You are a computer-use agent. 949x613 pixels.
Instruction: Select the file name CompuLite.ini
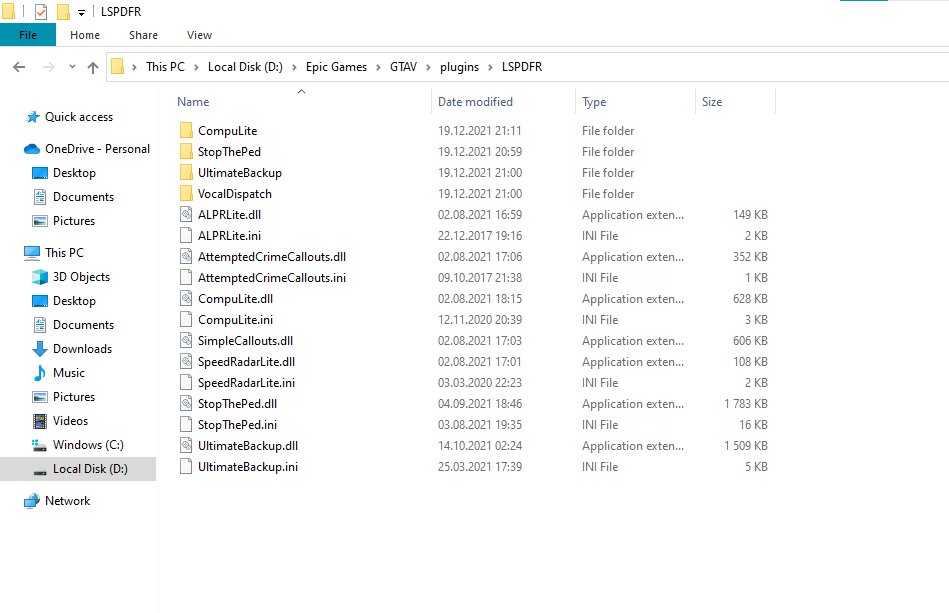(x=235, y=320)
